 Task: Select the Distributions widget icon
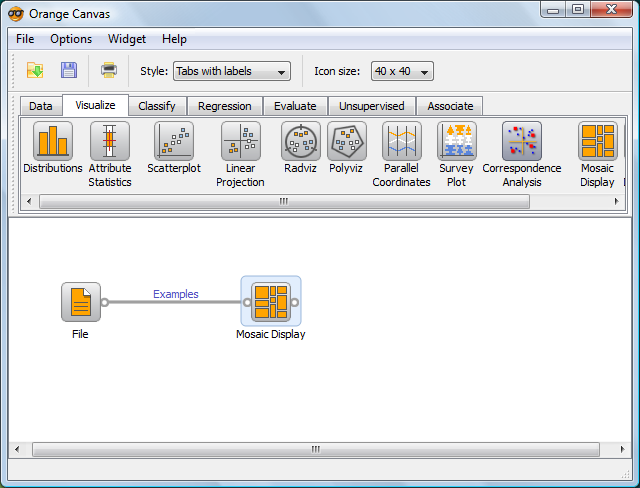53,141
